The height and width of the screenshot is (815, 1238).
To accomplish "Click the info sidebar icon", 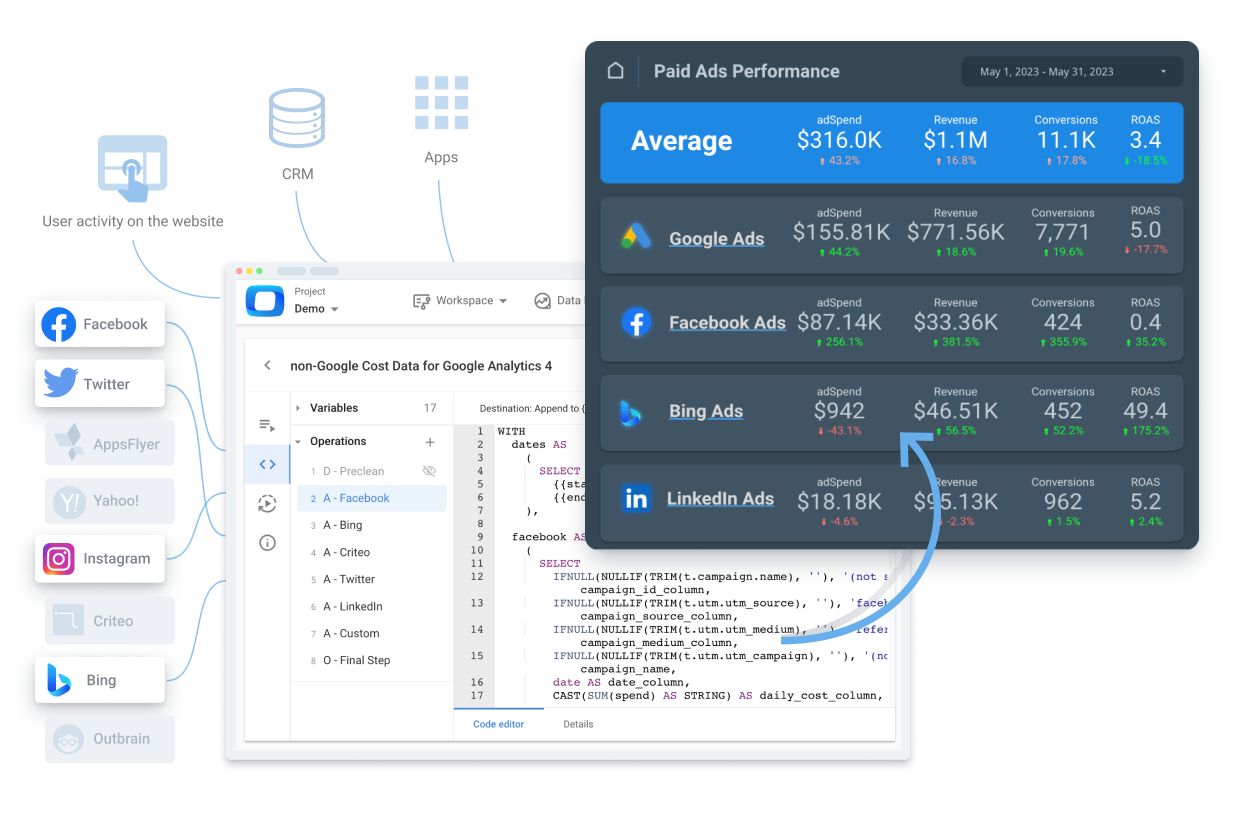I will click(x=267, y=543).
